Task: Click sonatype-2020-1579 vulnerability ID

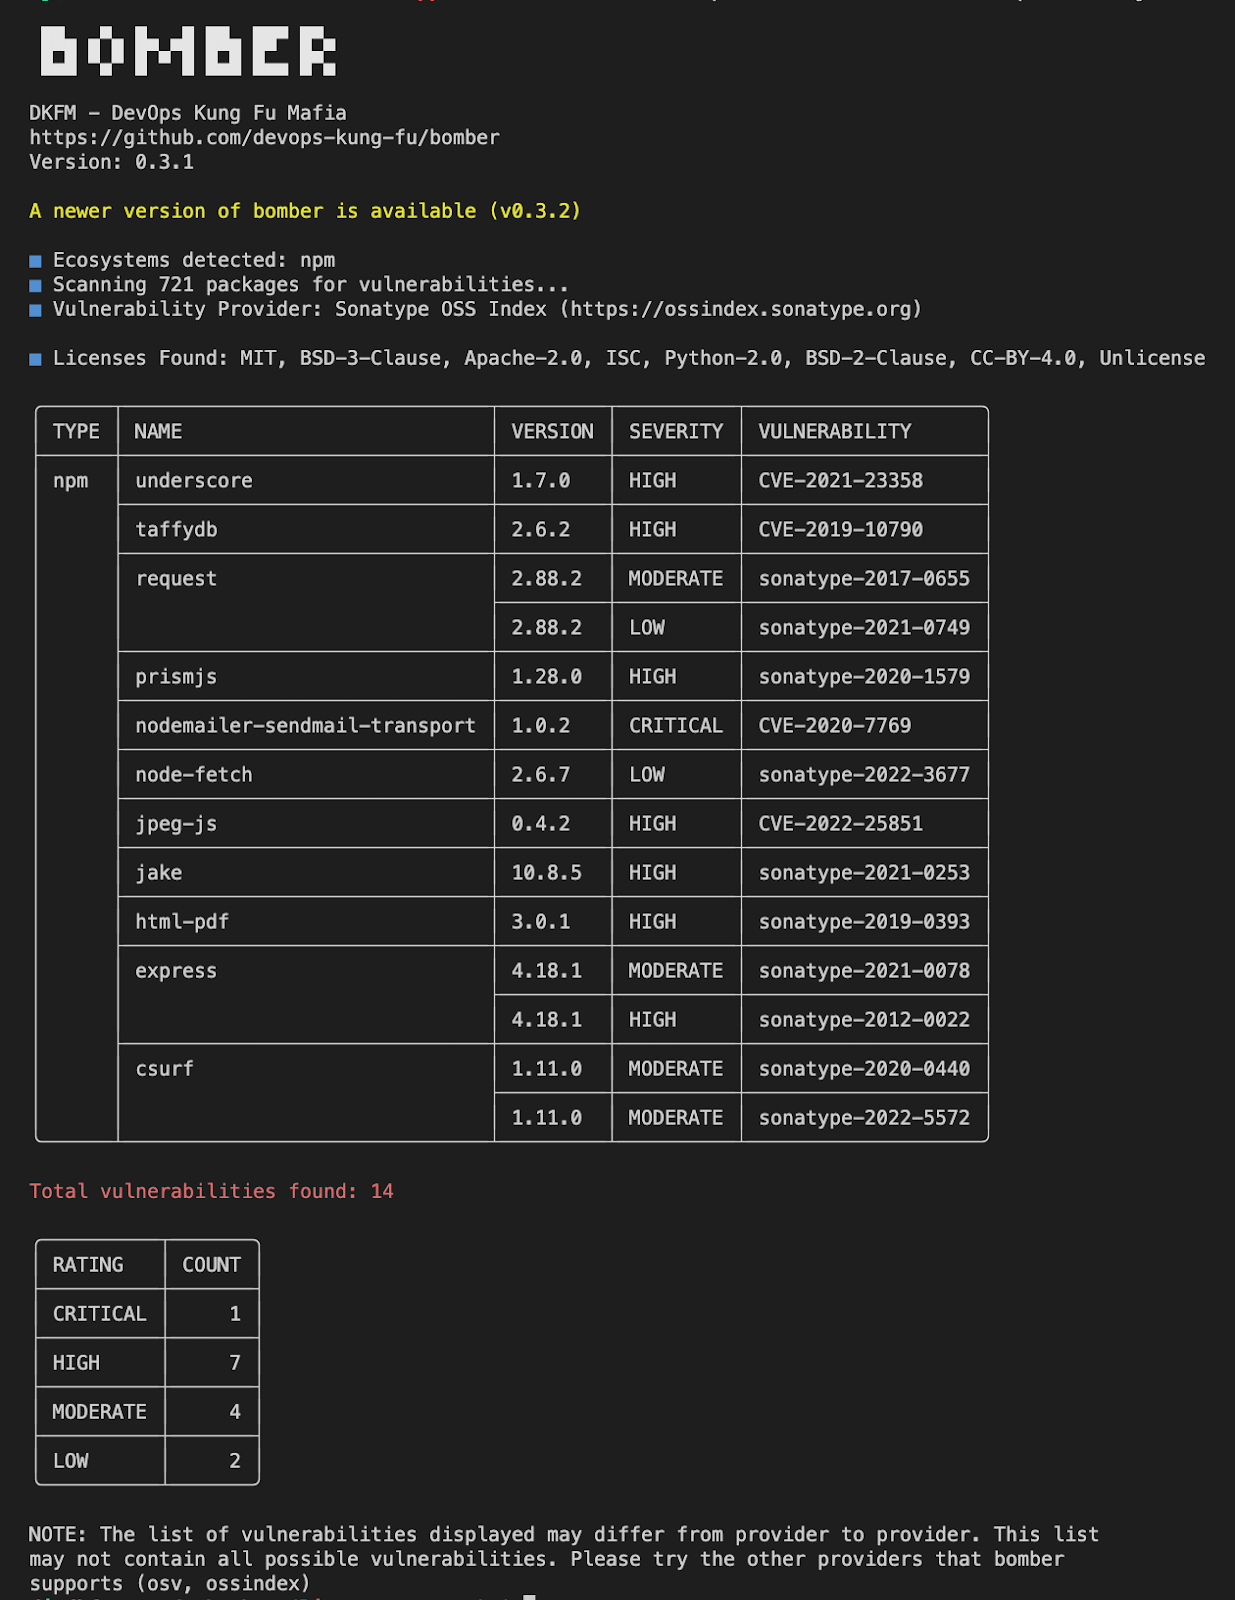Action: coord(864,677)
